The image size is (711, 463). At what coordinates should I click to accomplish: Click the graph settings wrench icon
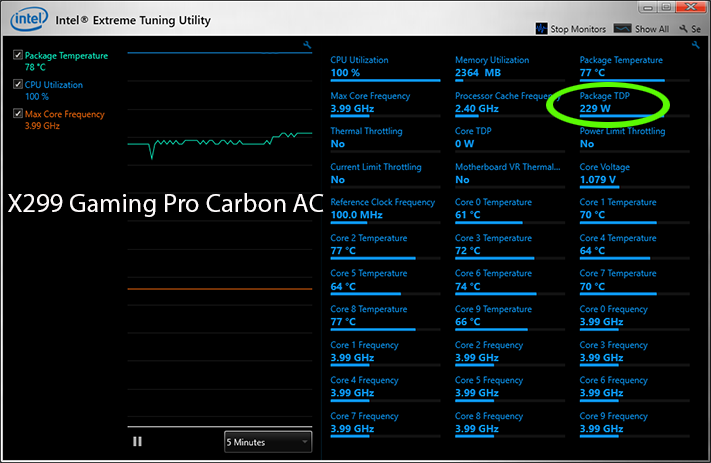pyautogui.click(x=307, y=44)
